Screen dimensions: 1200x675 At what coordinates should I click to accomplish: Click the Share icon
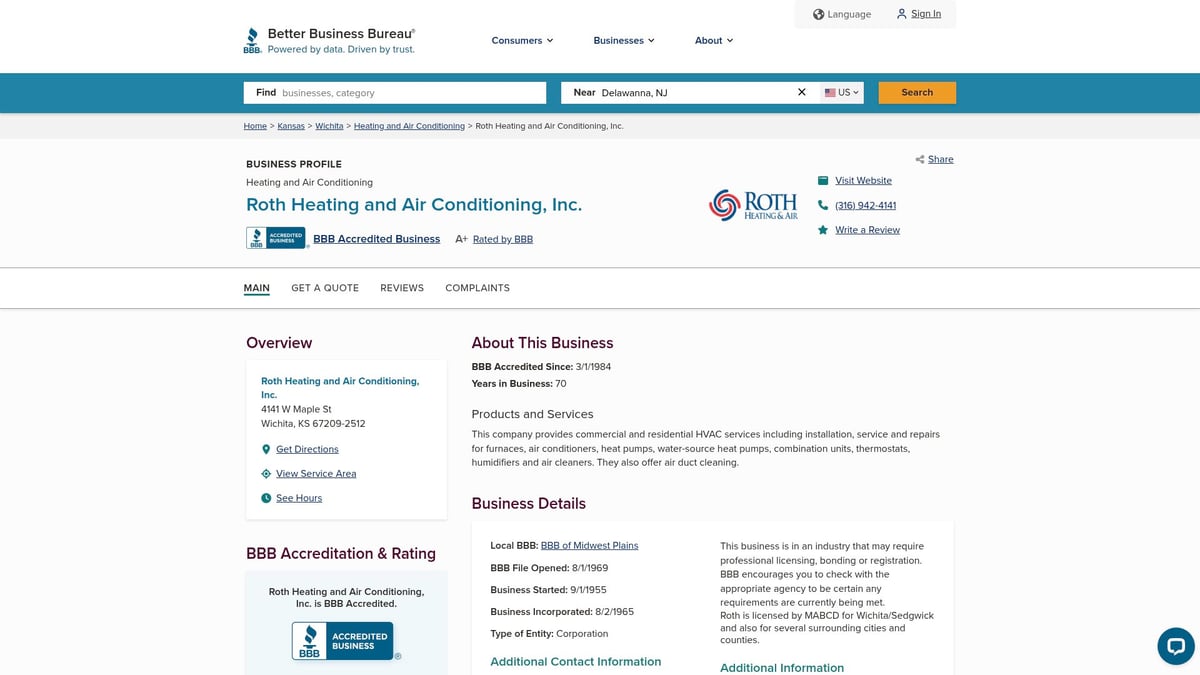[x=920, y=160]
